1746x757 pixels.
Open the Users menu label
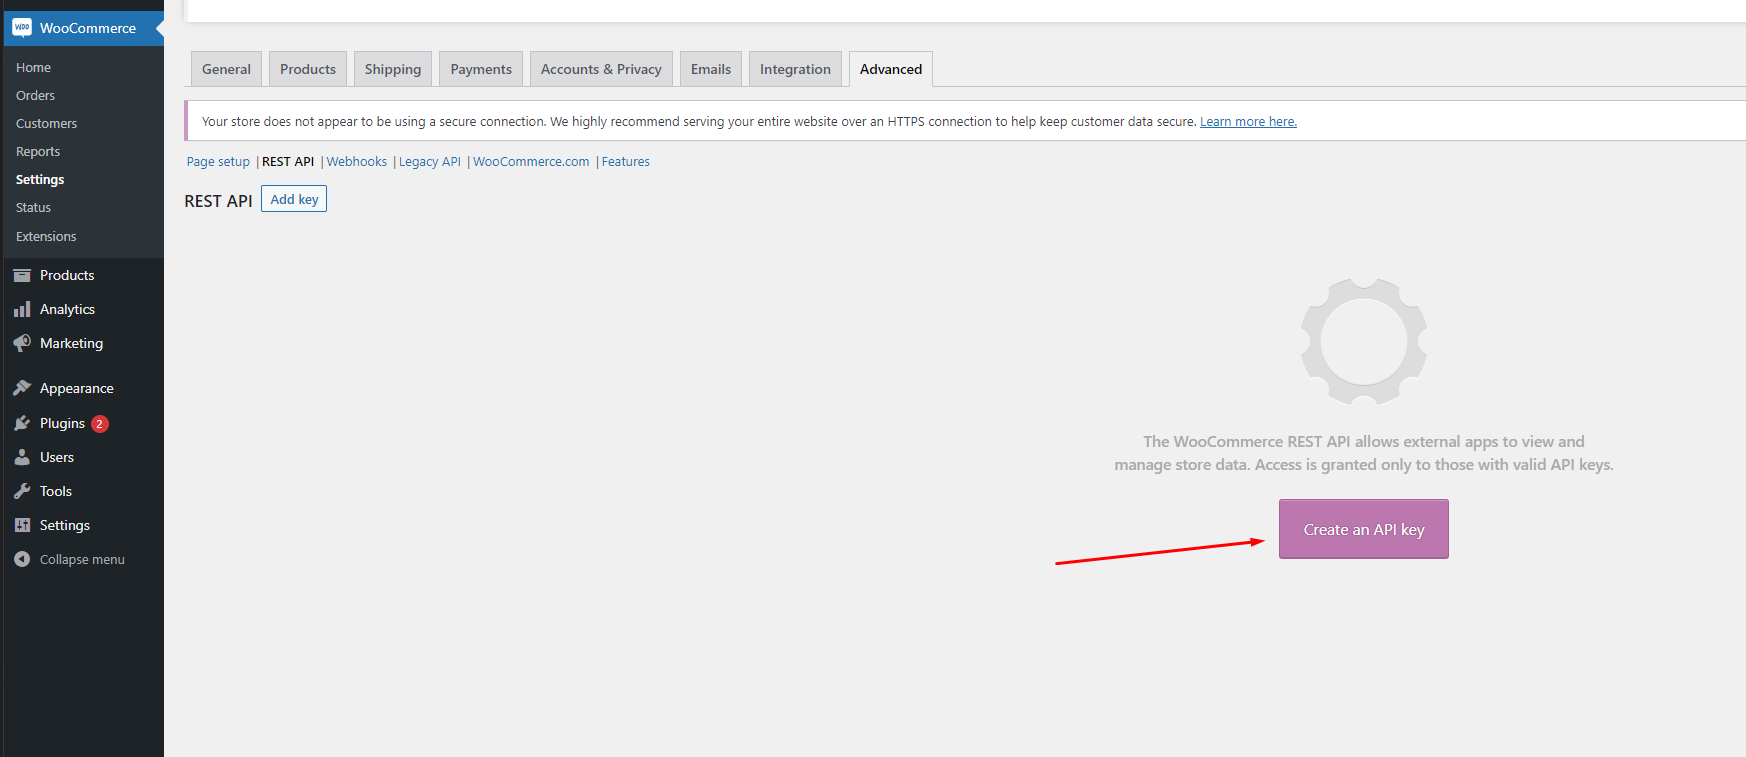[57, 457]
